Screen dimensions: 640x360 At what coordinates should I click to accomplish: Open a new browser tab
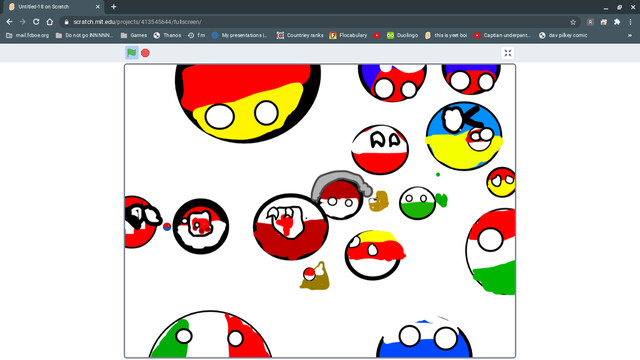click(x=113, y=7)
